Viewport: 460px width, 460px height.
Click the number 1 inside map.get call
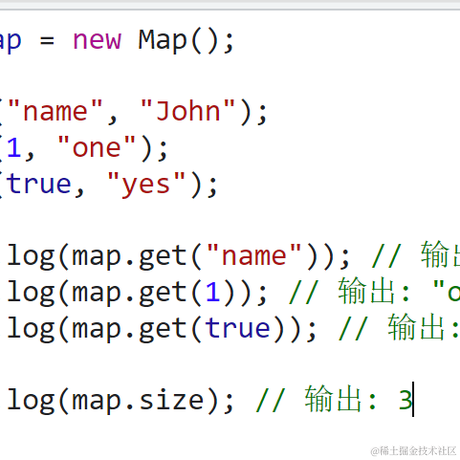(213, 292)
